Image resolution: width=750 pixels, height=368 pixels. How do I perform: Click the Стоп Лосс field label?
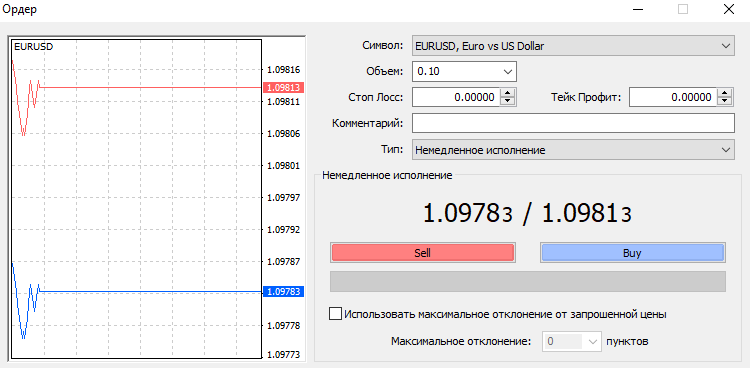click(x=376, y=97)
